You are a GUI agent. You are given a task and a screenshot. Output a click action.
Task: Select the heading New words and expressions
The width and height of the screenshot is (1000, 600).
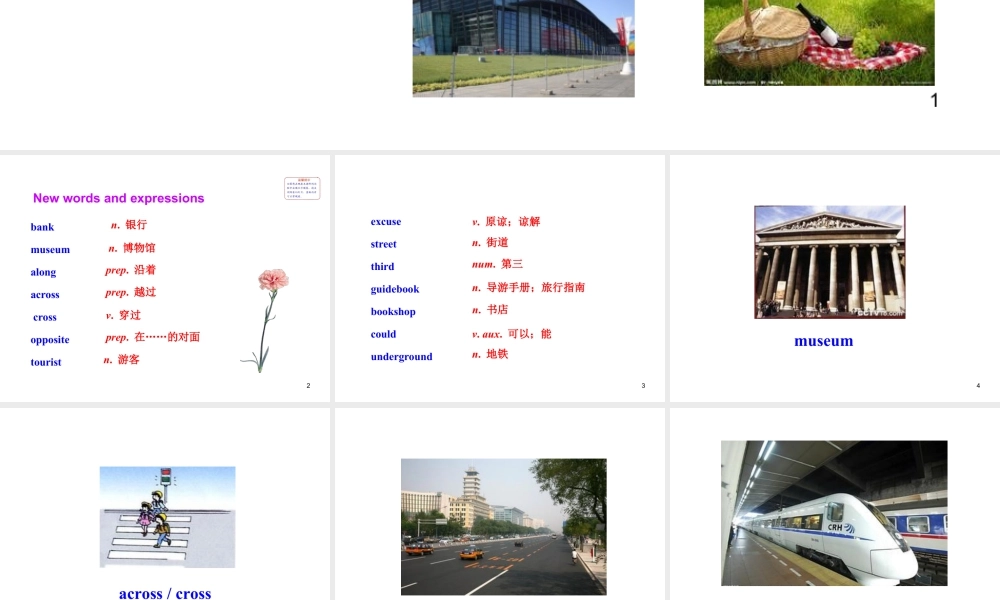click(x=118, y=198)
